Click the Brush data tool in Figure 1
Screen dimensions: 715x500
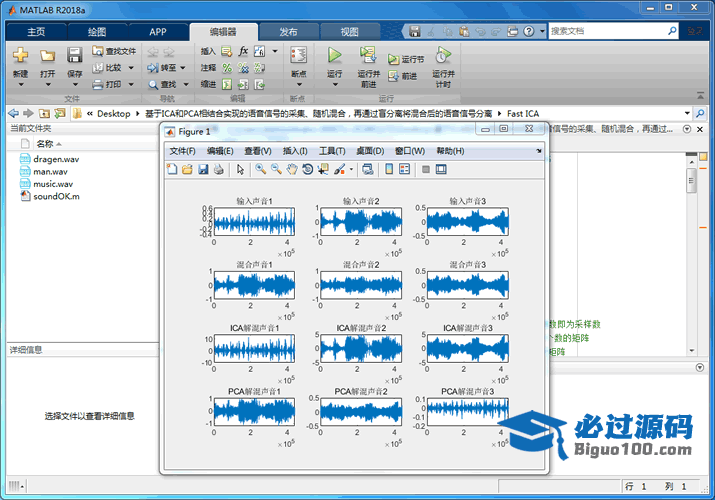(x=339, y=170)
